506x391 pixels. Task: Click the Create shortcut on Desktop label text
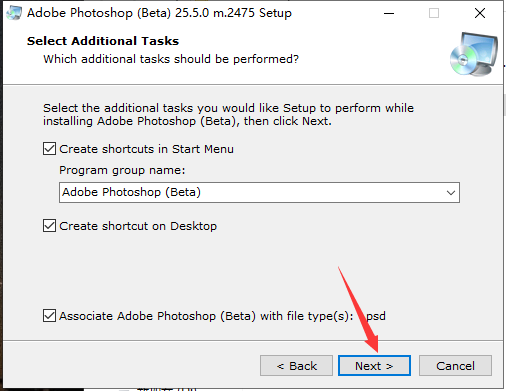click(138, 226)
